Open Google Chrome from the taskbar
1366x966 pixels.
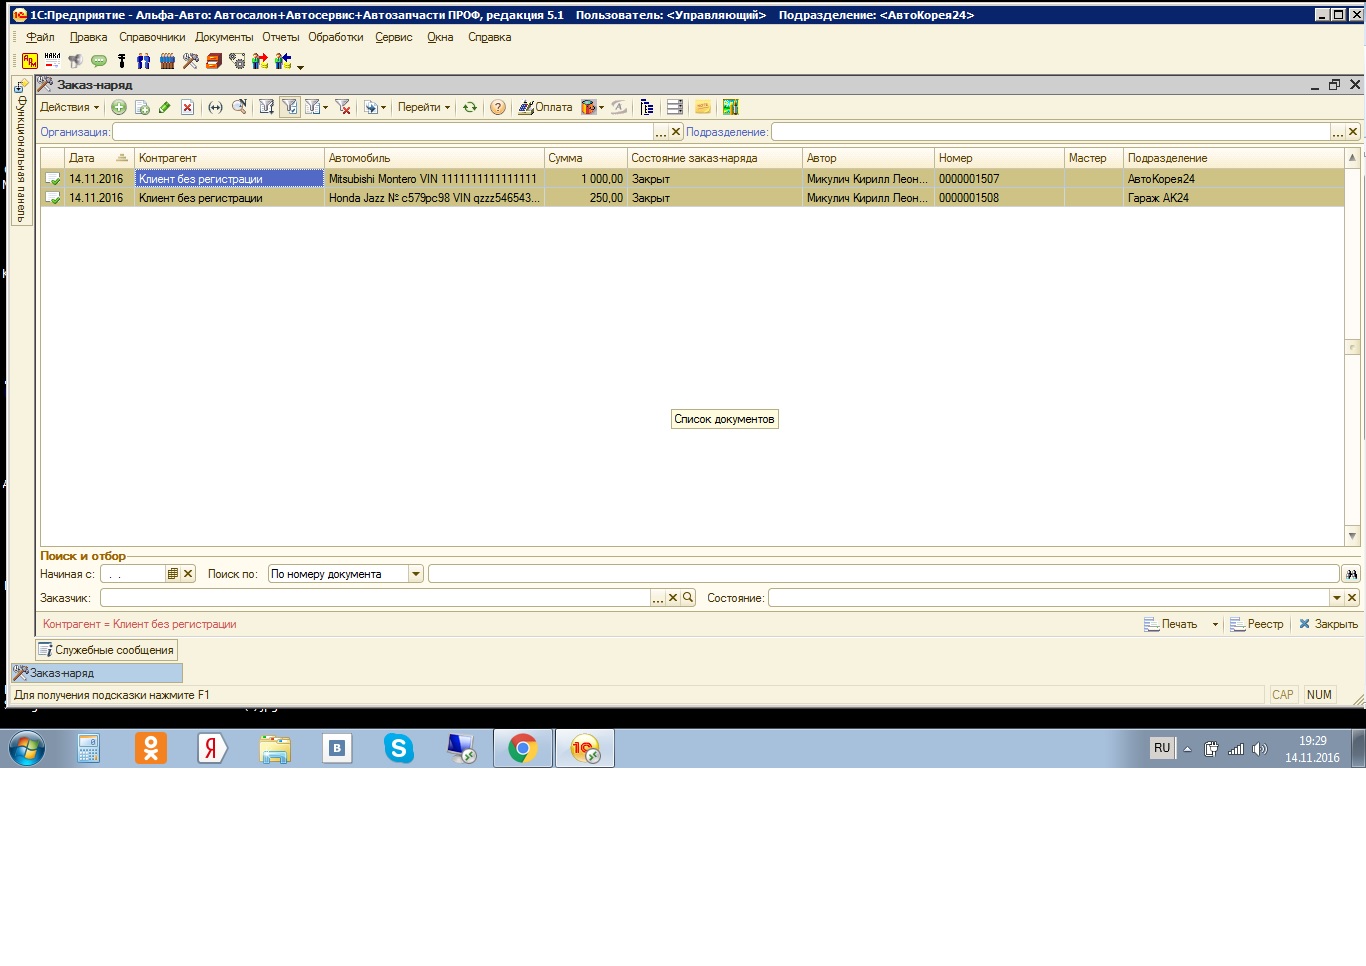(x=522, y=748)
